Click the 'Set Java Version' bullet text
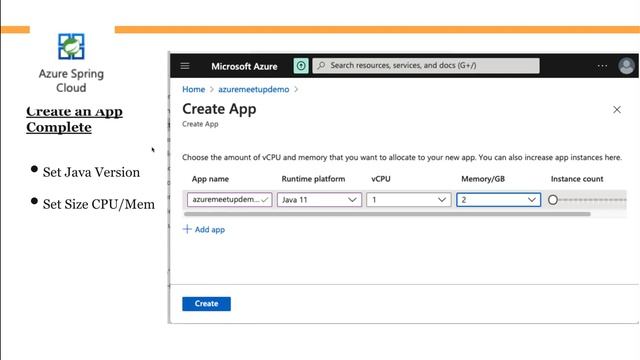 point(91,172)
